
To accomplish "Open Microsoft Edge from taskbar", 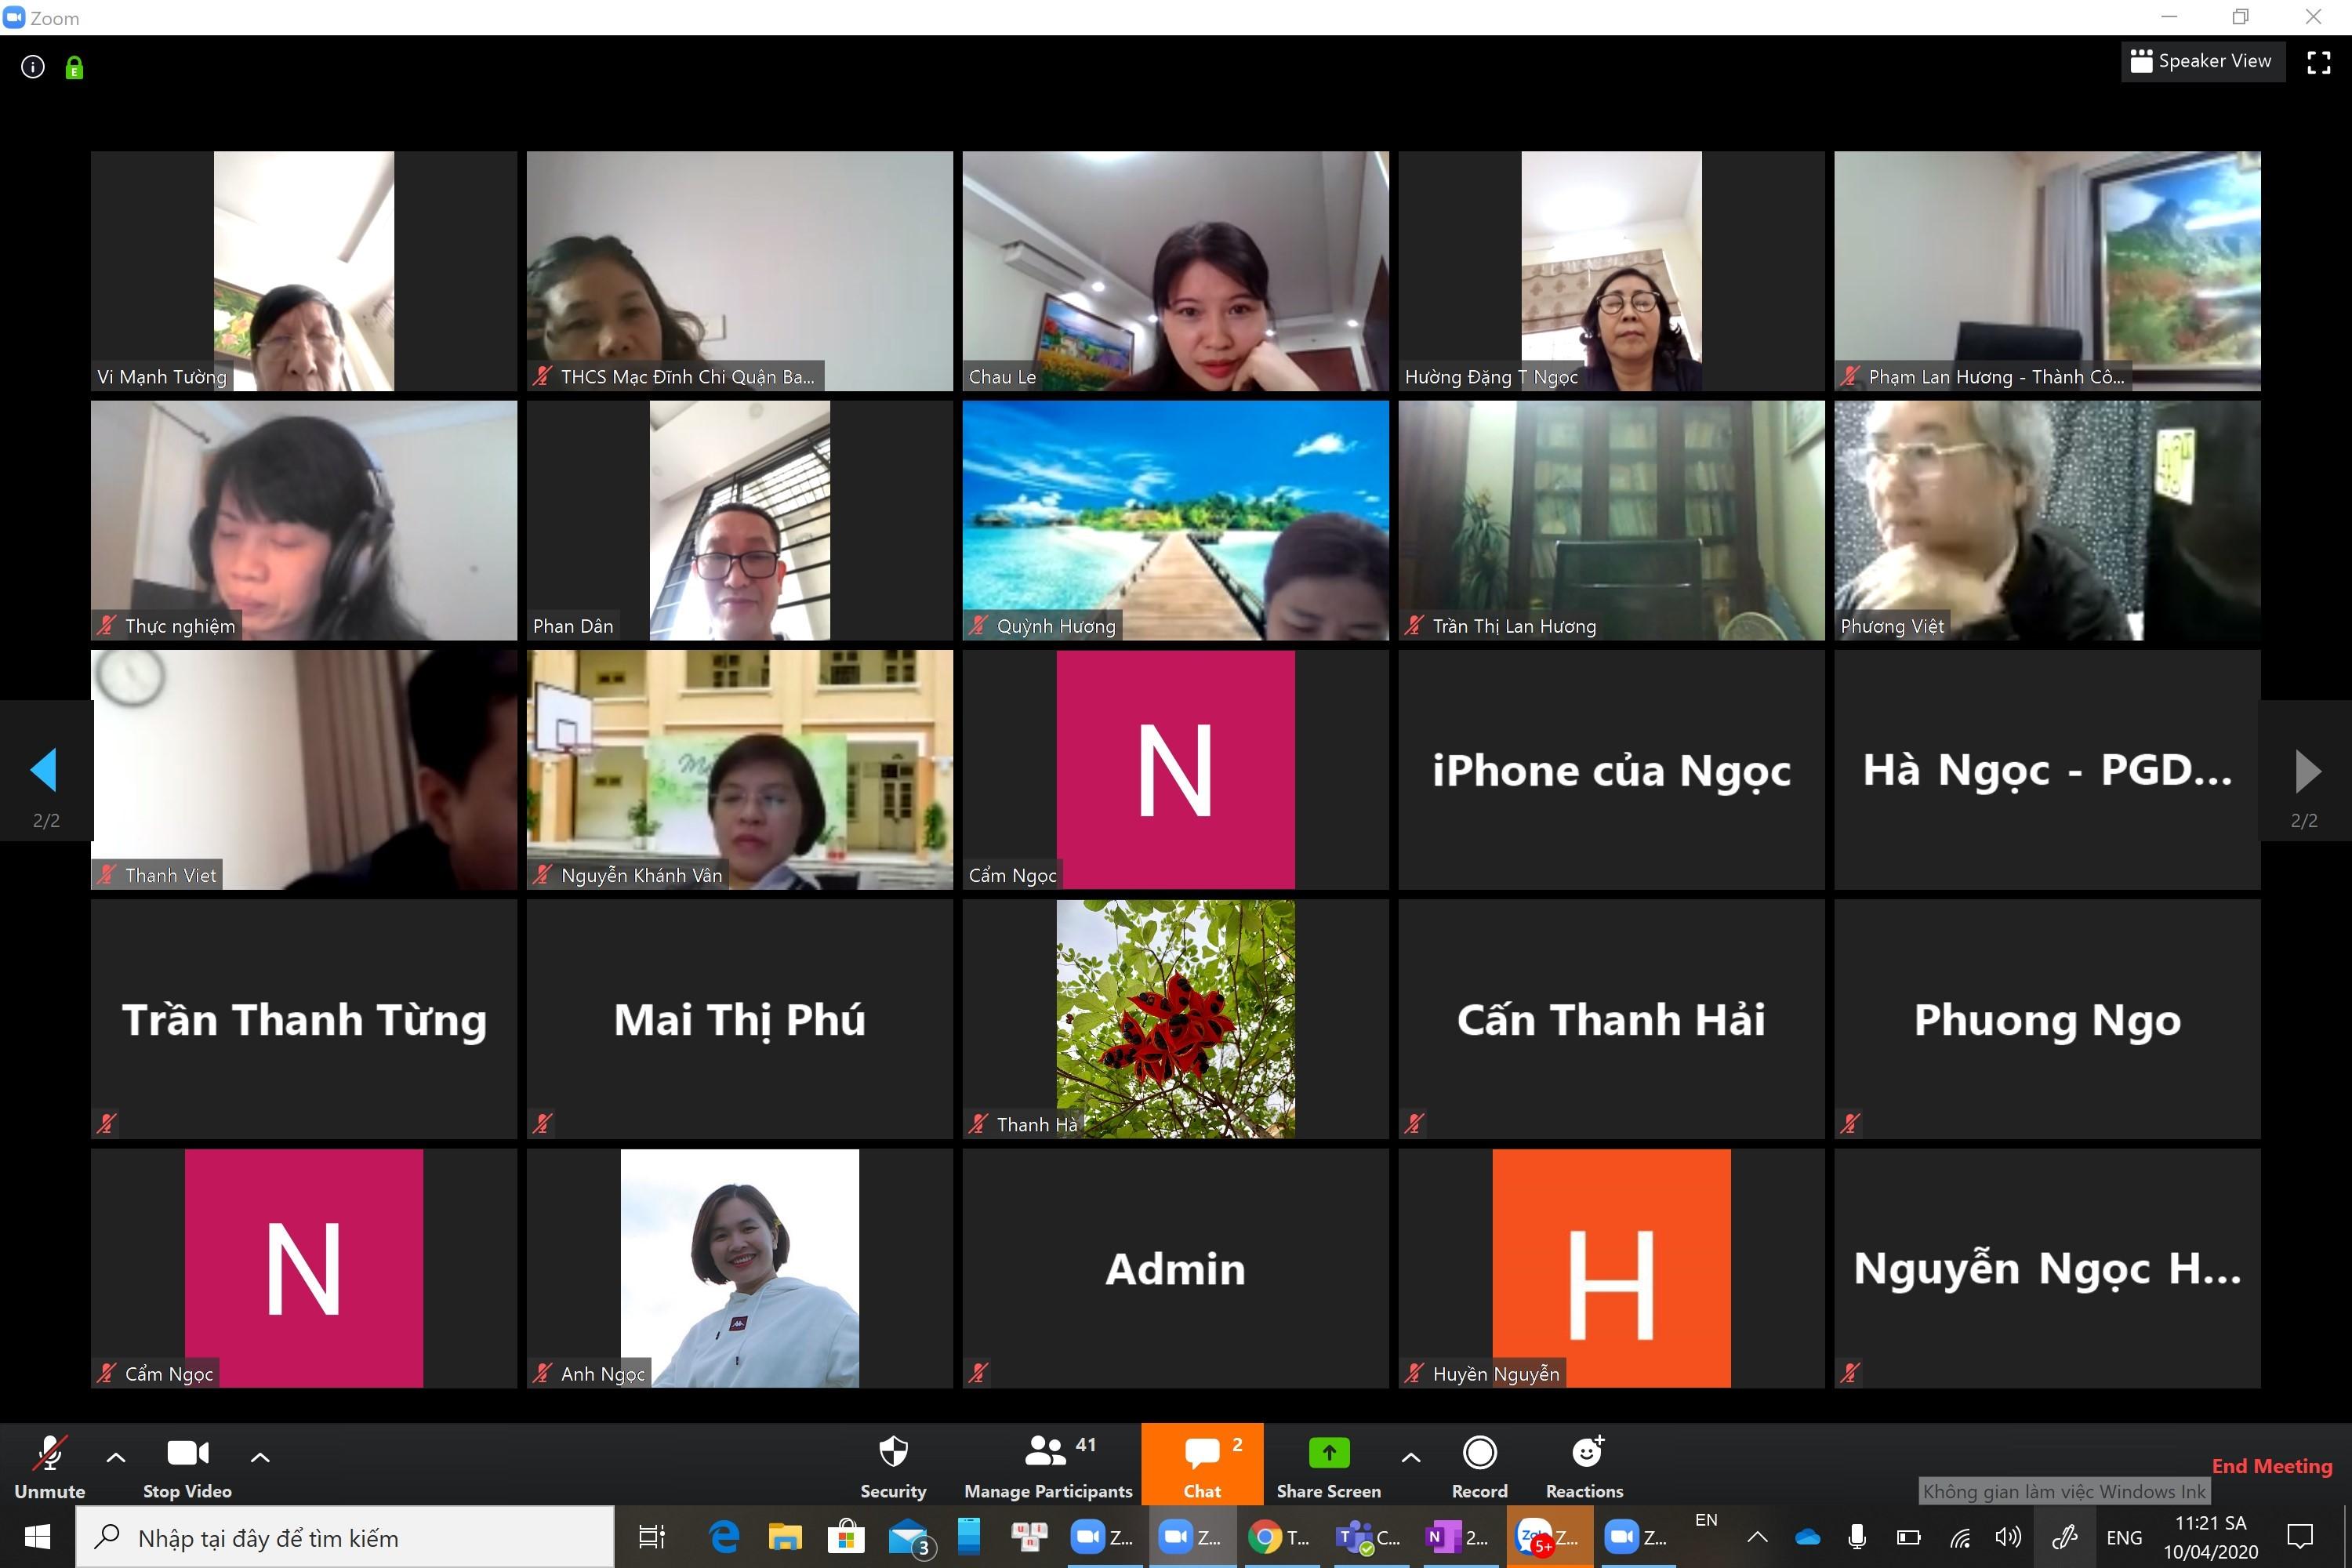I will click(x=723, y=1537).
